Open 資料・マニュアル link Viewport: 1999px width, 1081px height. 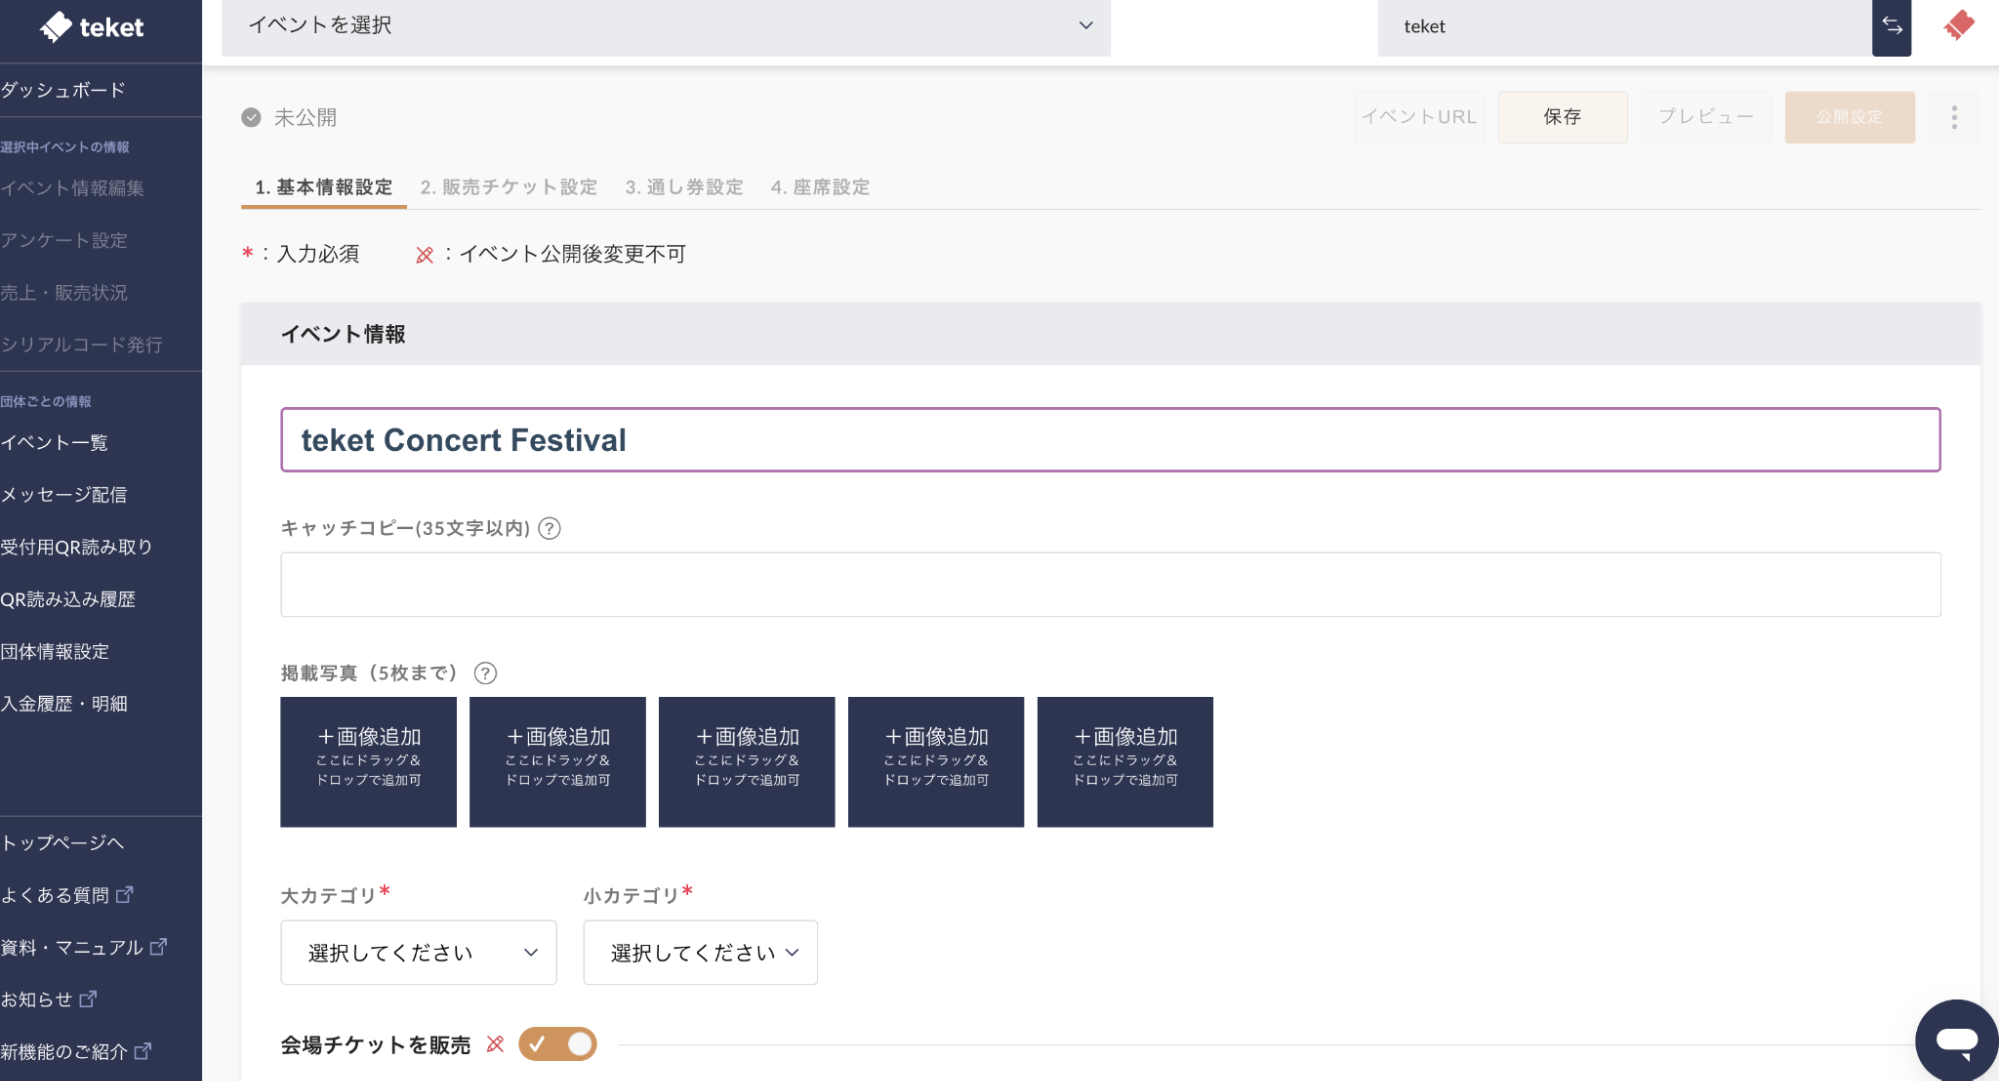pyautogui.click(x=72, y=946)
